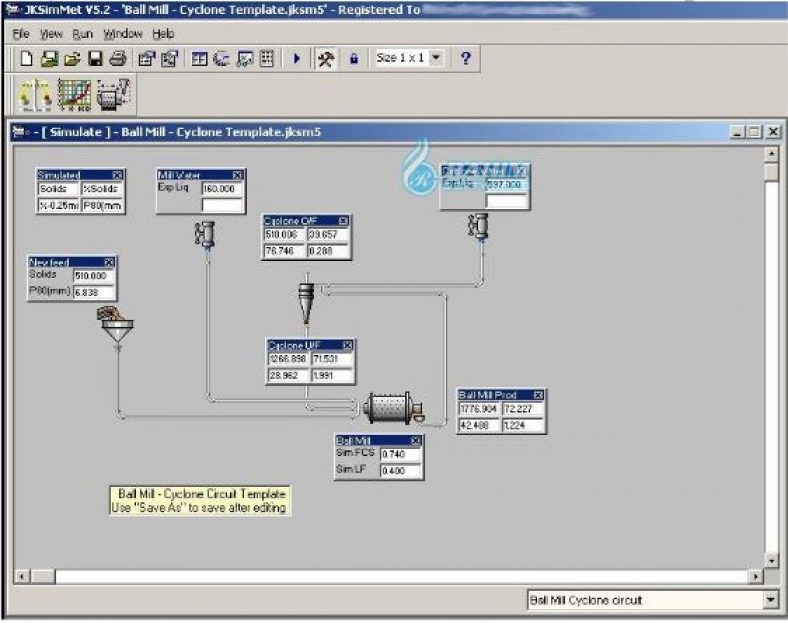Print using the printer toolbar icon
Screen dimensions: 788x623
pyautogui.click(x=118, y=59)
